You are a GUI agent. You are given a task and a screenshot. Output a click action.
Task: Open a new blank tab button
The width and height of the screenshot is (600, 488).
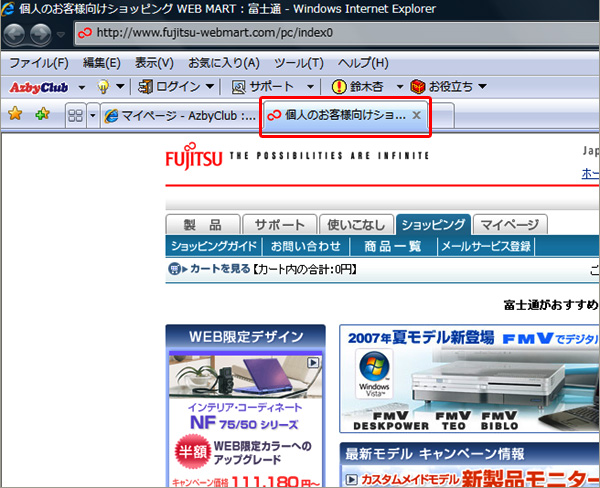coord(442,115)
